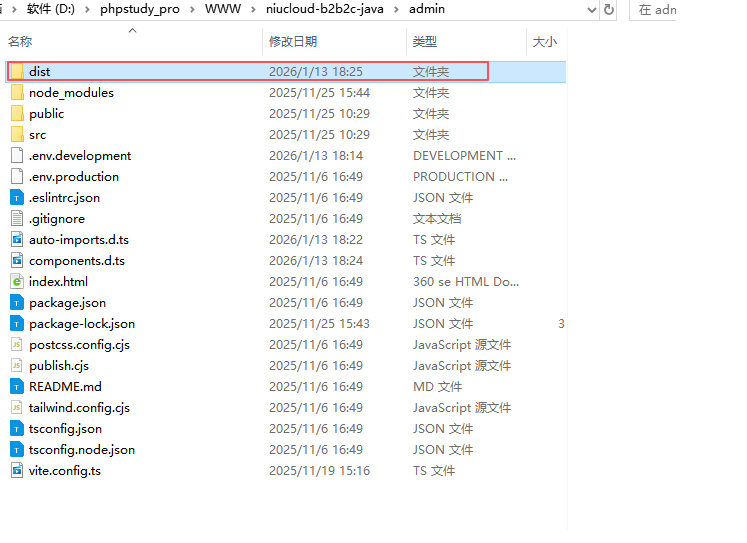
Task: Select the node_modules folder icon
Action: click(17, 93)
